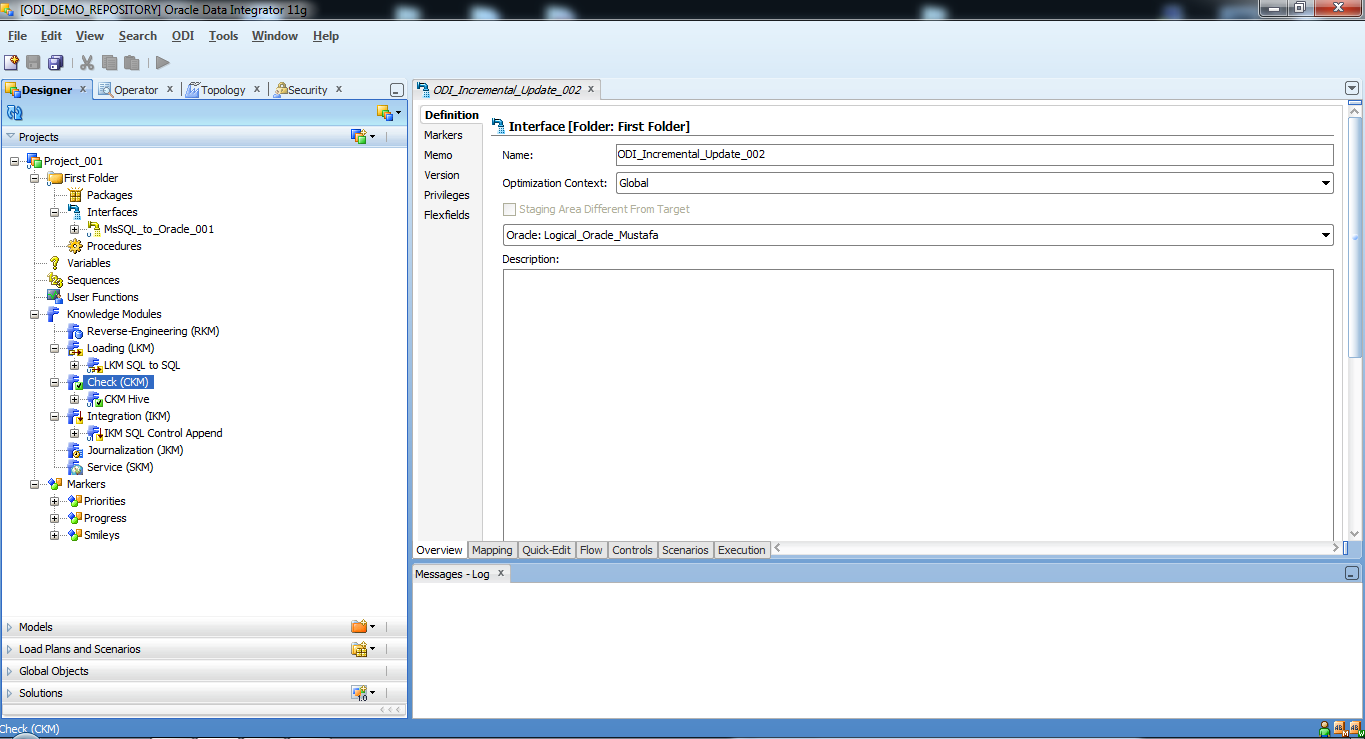Click the connected user icon in the status bar

click(x=1322, y=728)
